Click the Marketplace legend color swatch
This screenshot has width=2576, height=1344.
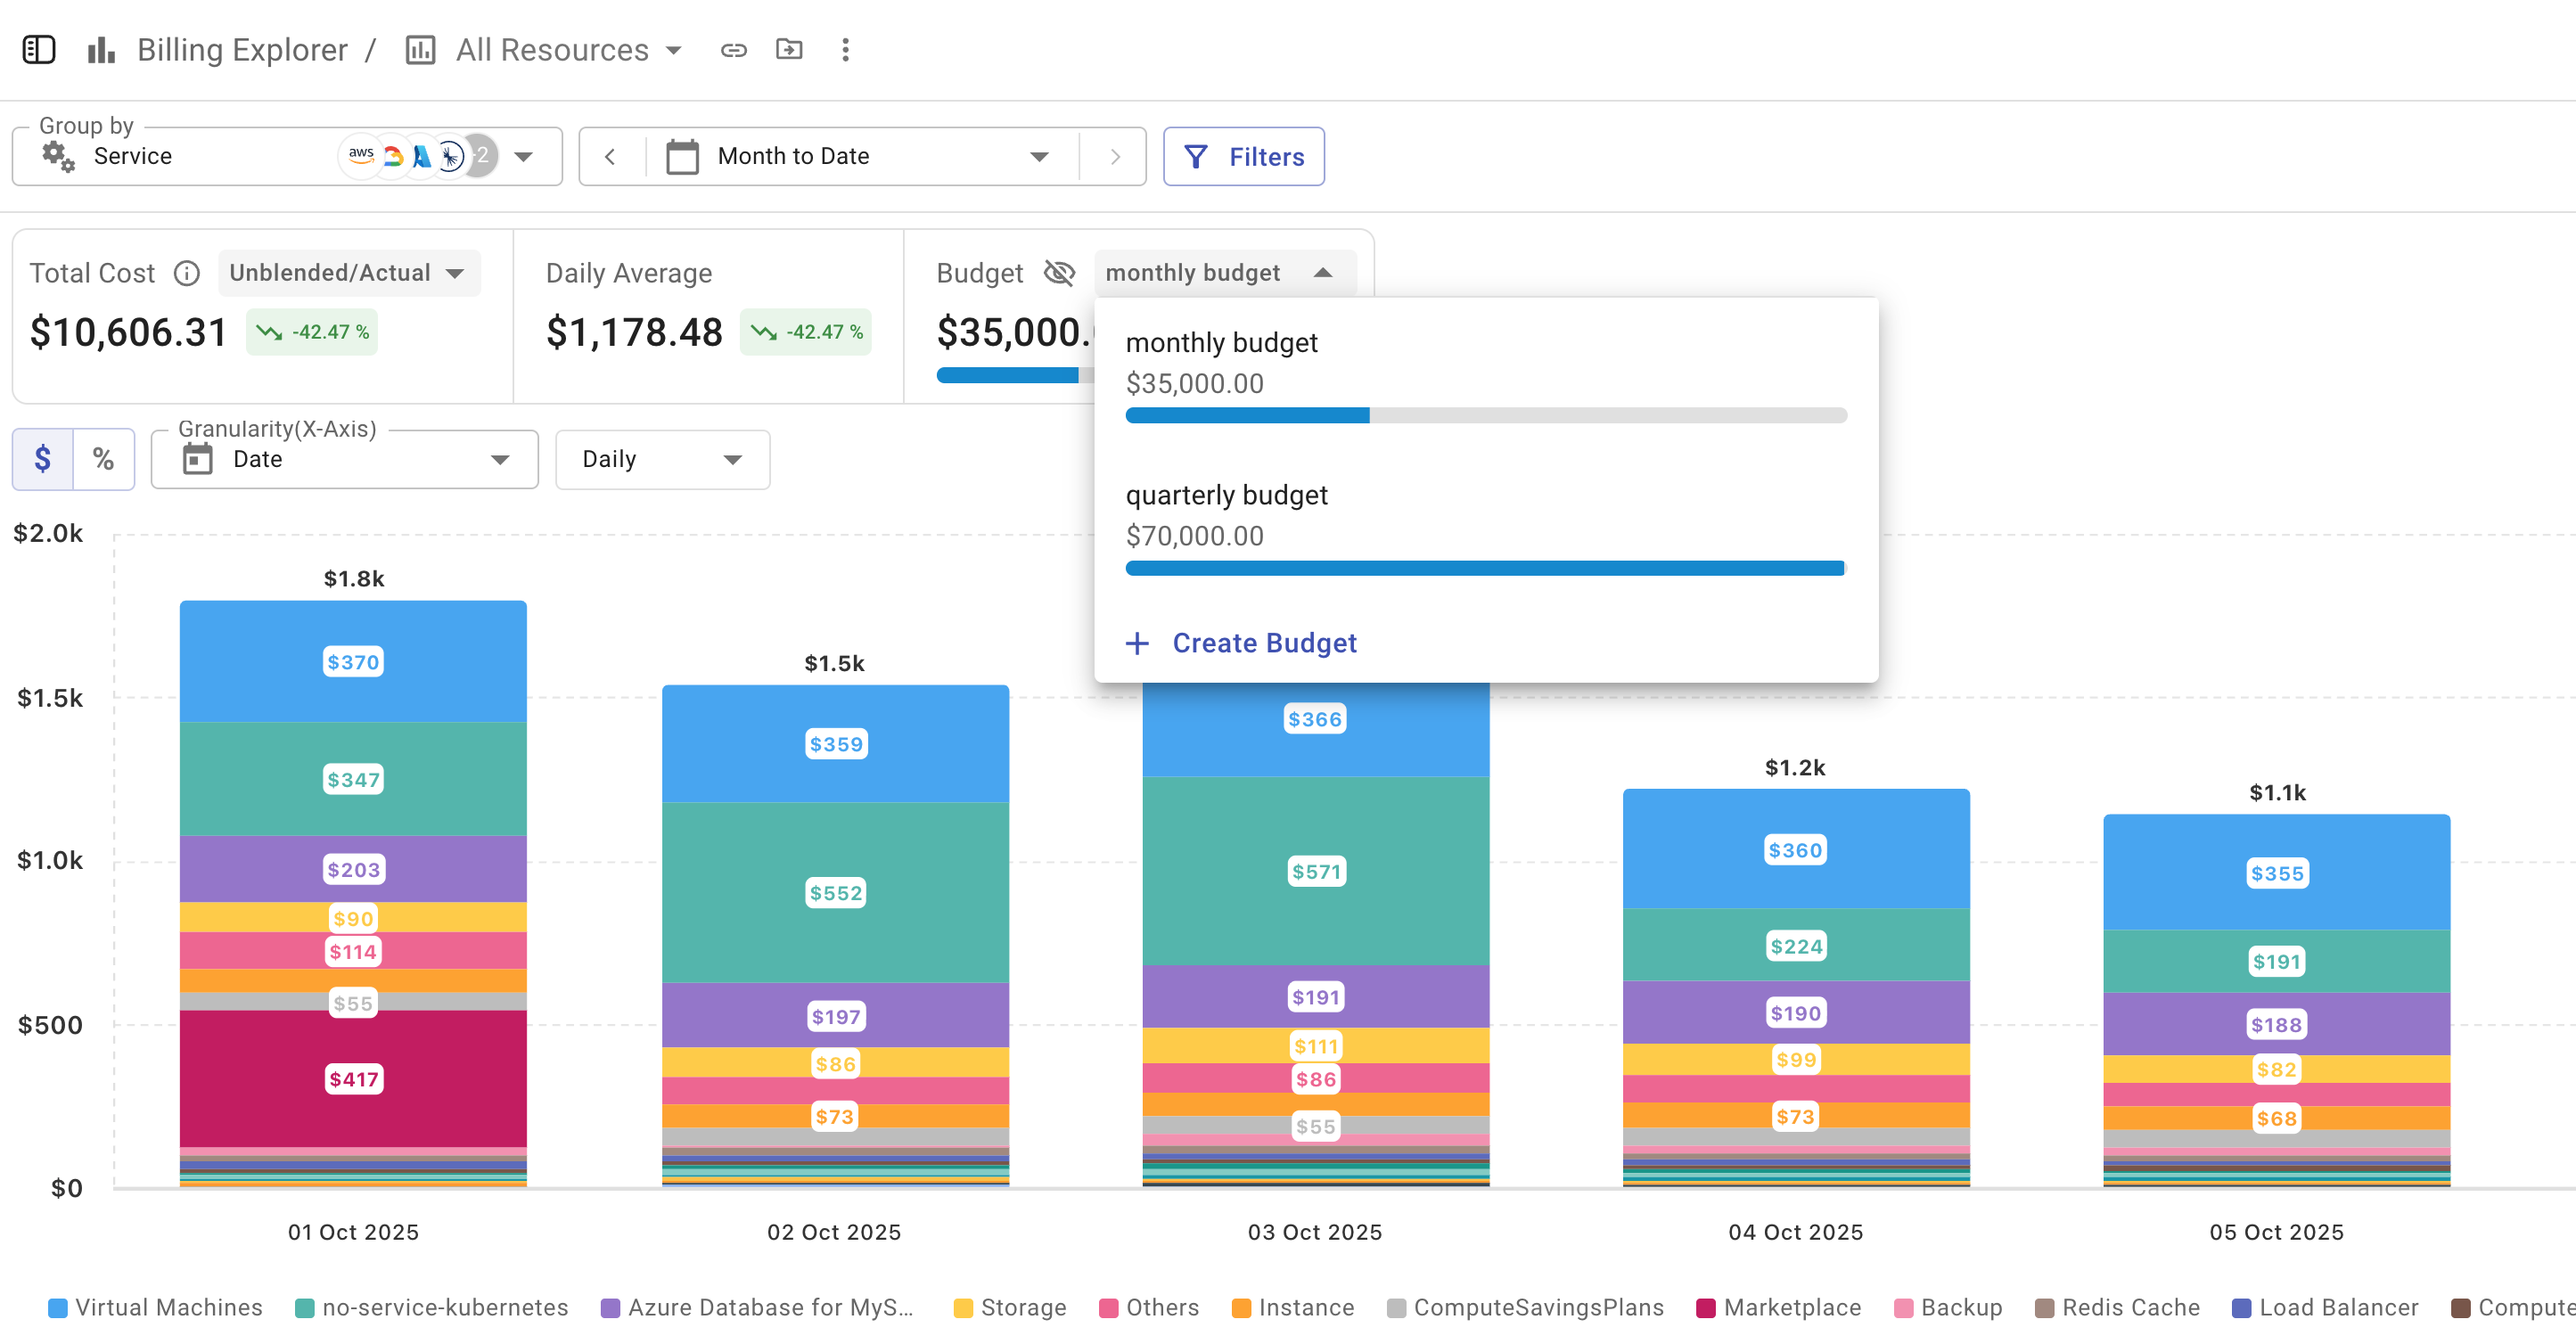click(x=1706, y=1308)
